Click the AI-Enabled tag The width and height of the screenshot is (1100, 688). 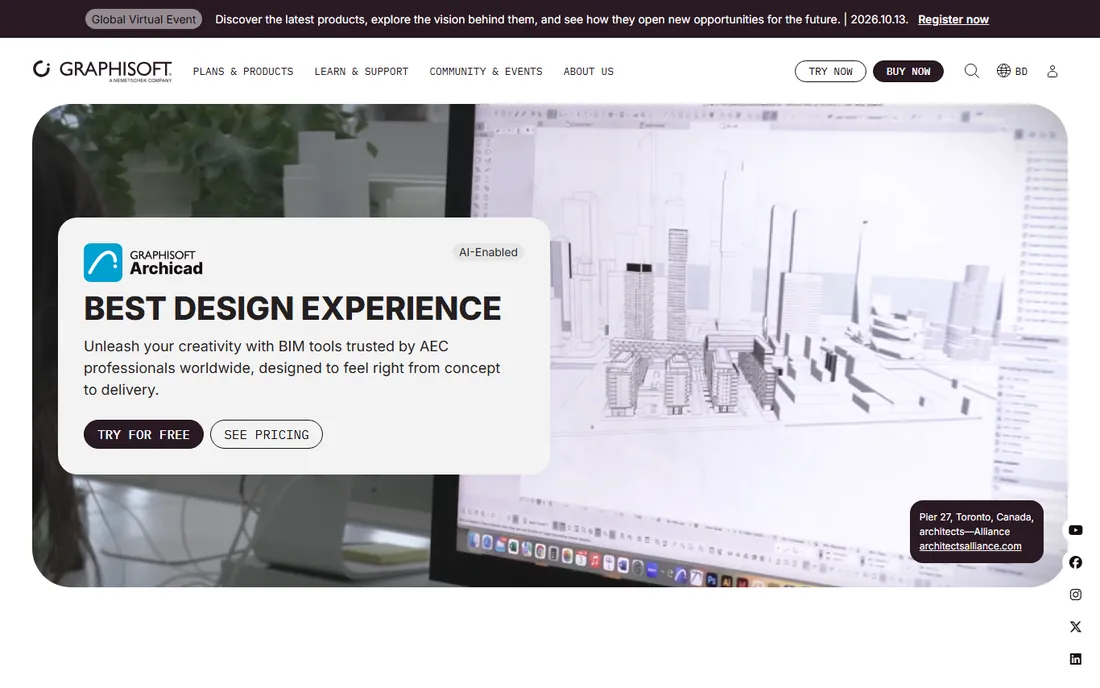coord(488,252)
